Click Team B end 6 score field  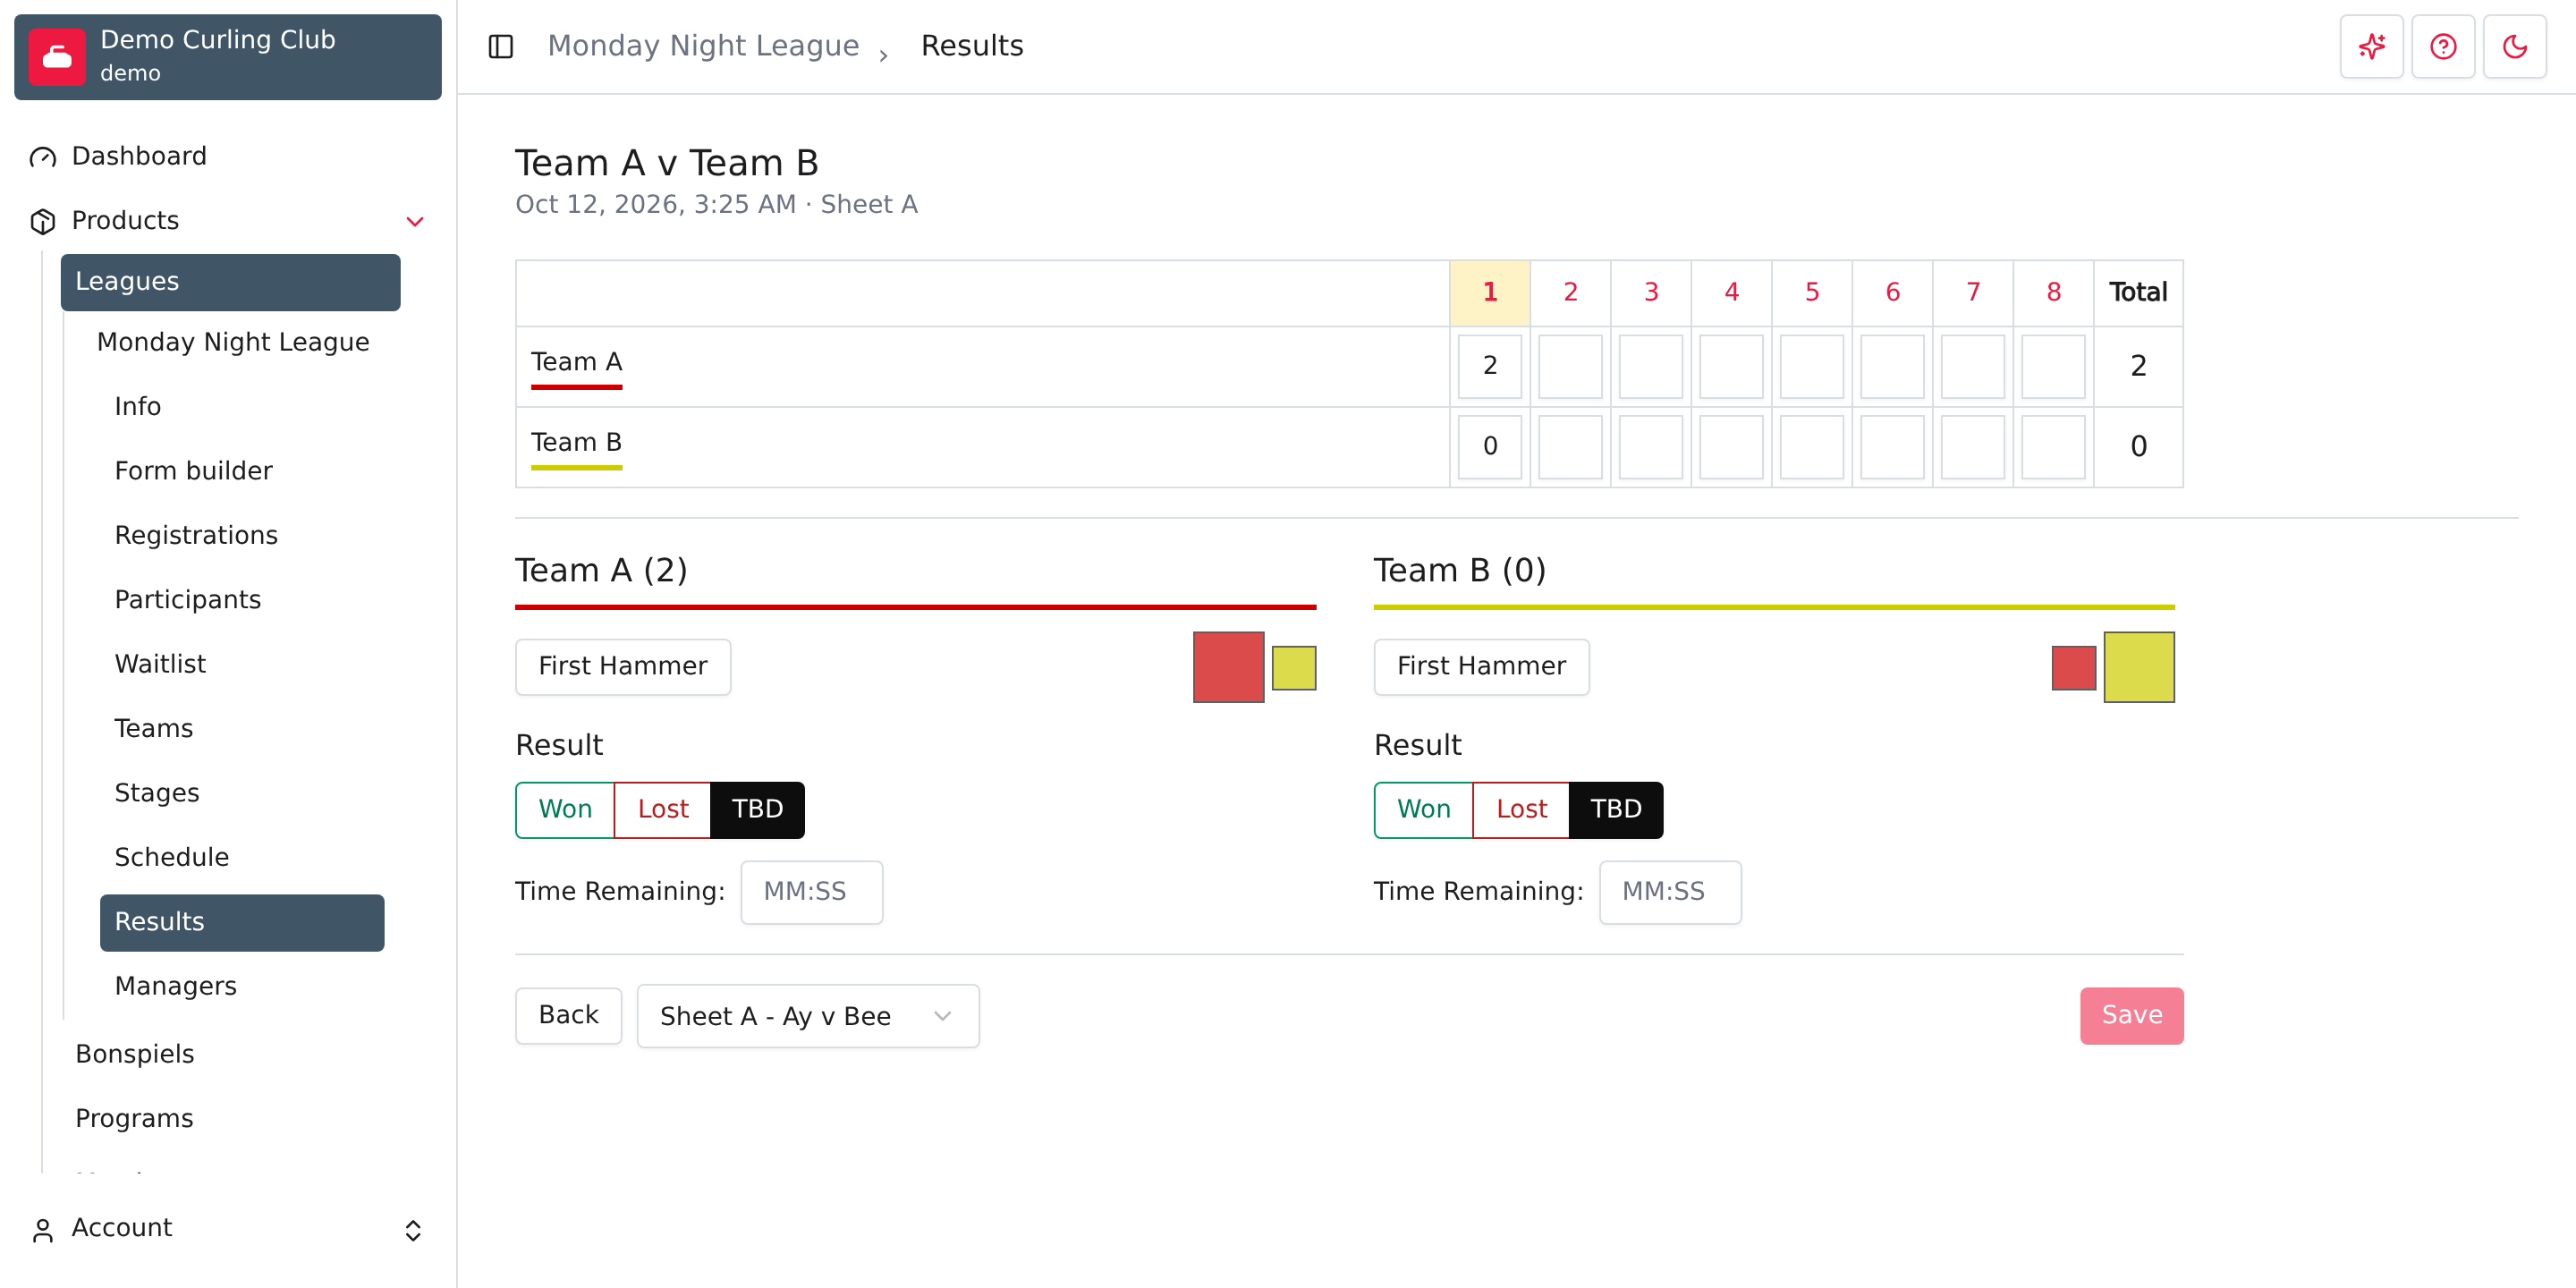[x=1892, y=447]
